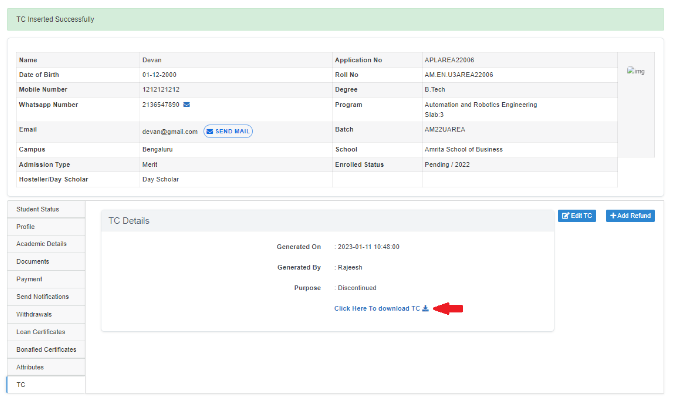
Task: Open the Student Status tab
Action: (38, 209)
